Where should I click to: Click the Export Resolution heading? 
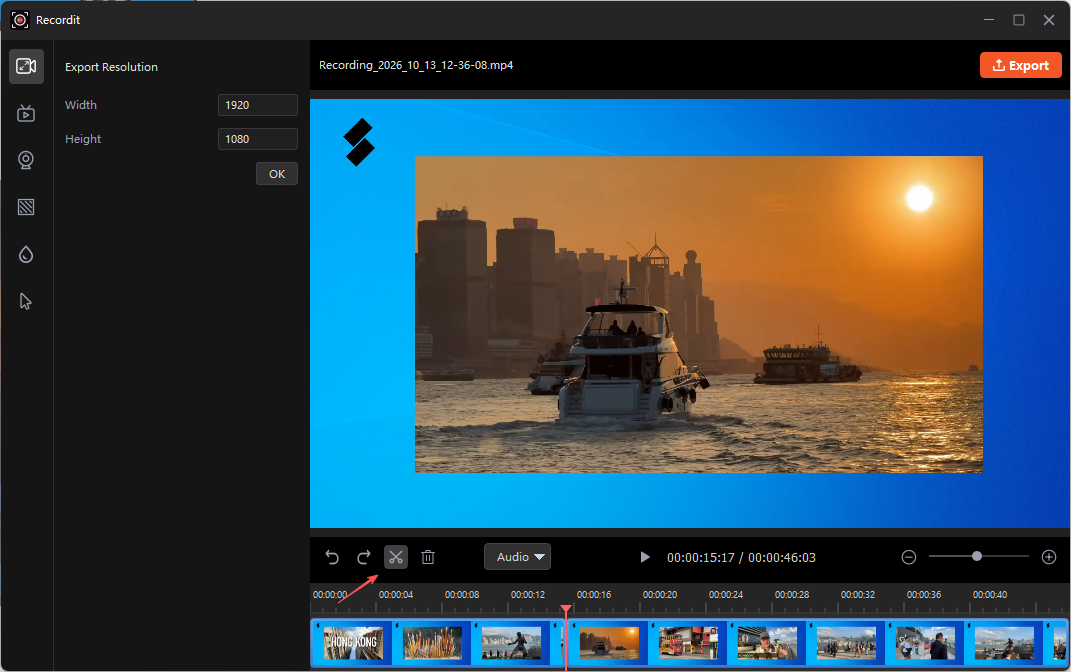coord(111,67)
